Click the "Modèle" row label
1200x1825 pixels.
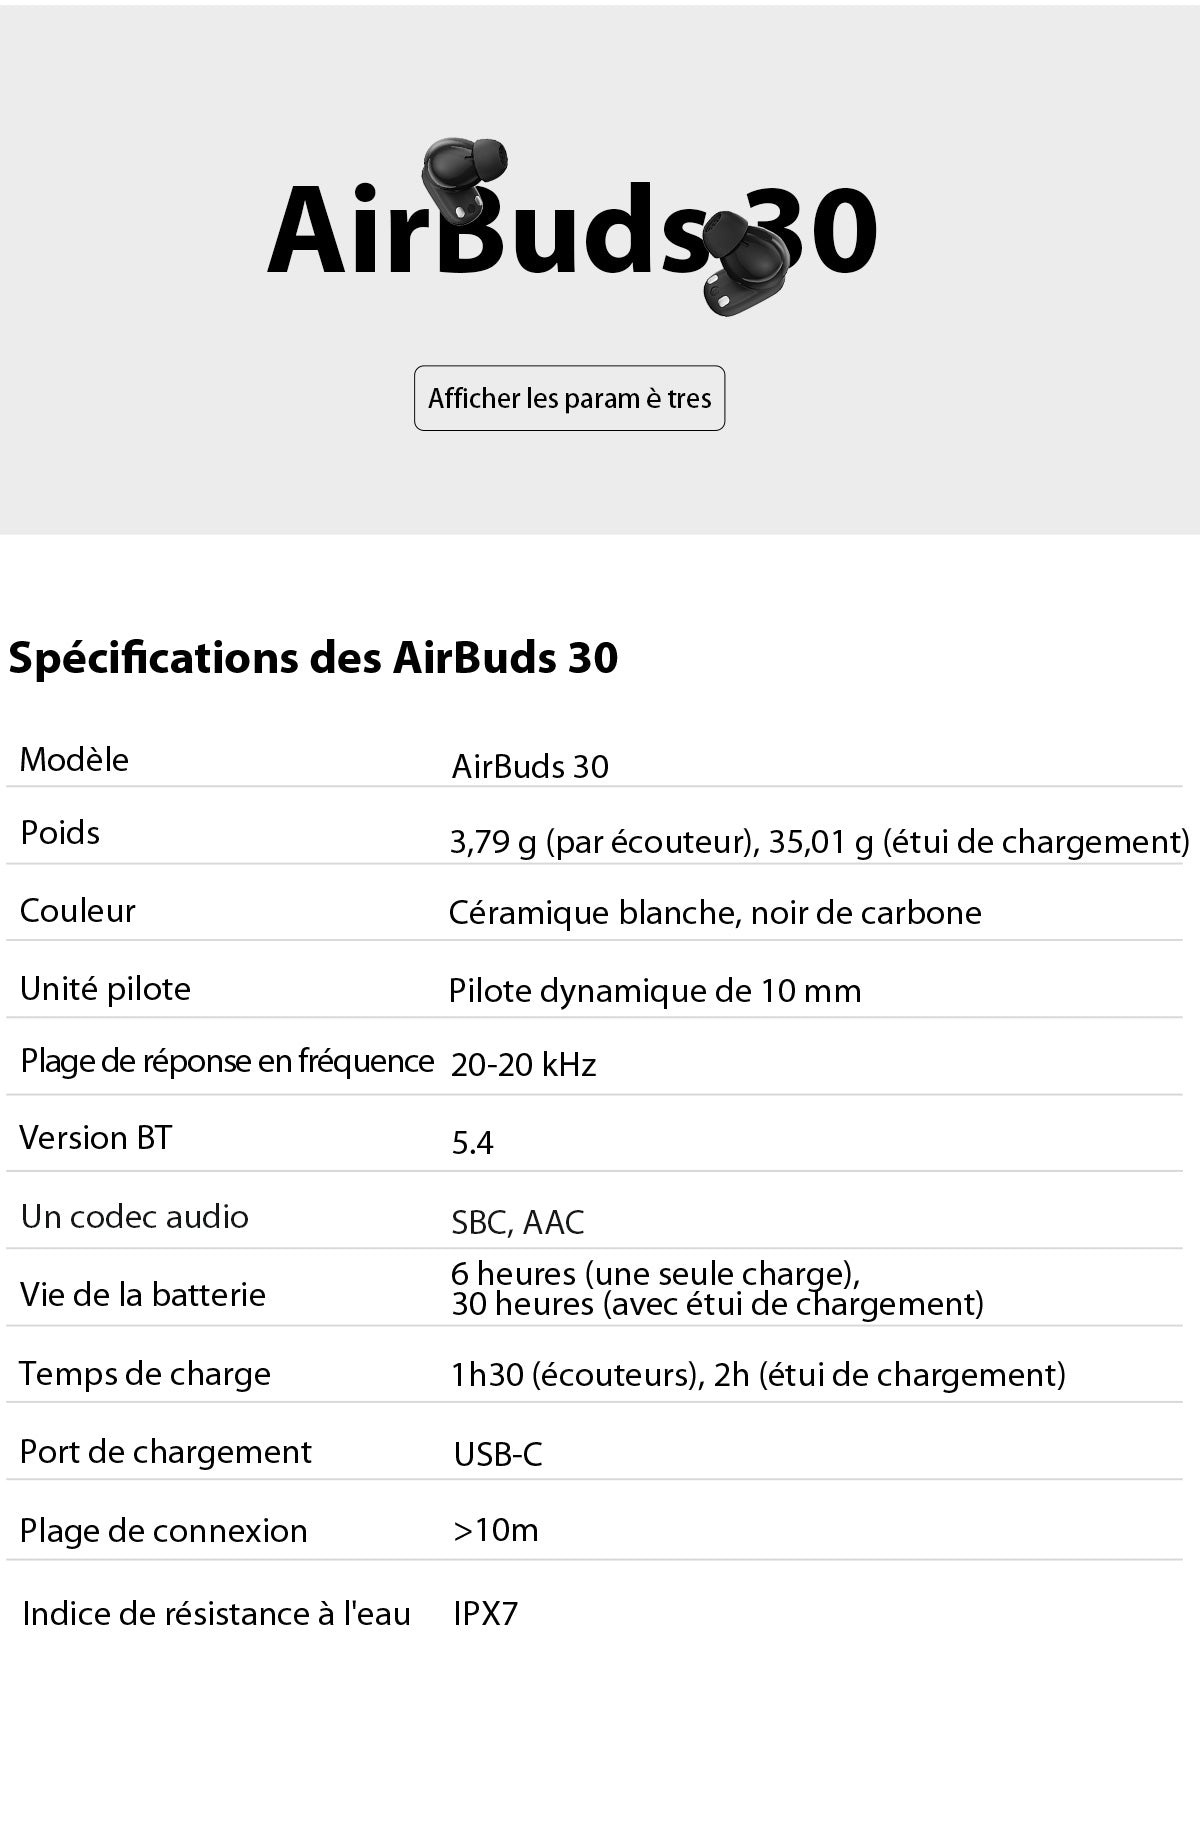point(74,760)
